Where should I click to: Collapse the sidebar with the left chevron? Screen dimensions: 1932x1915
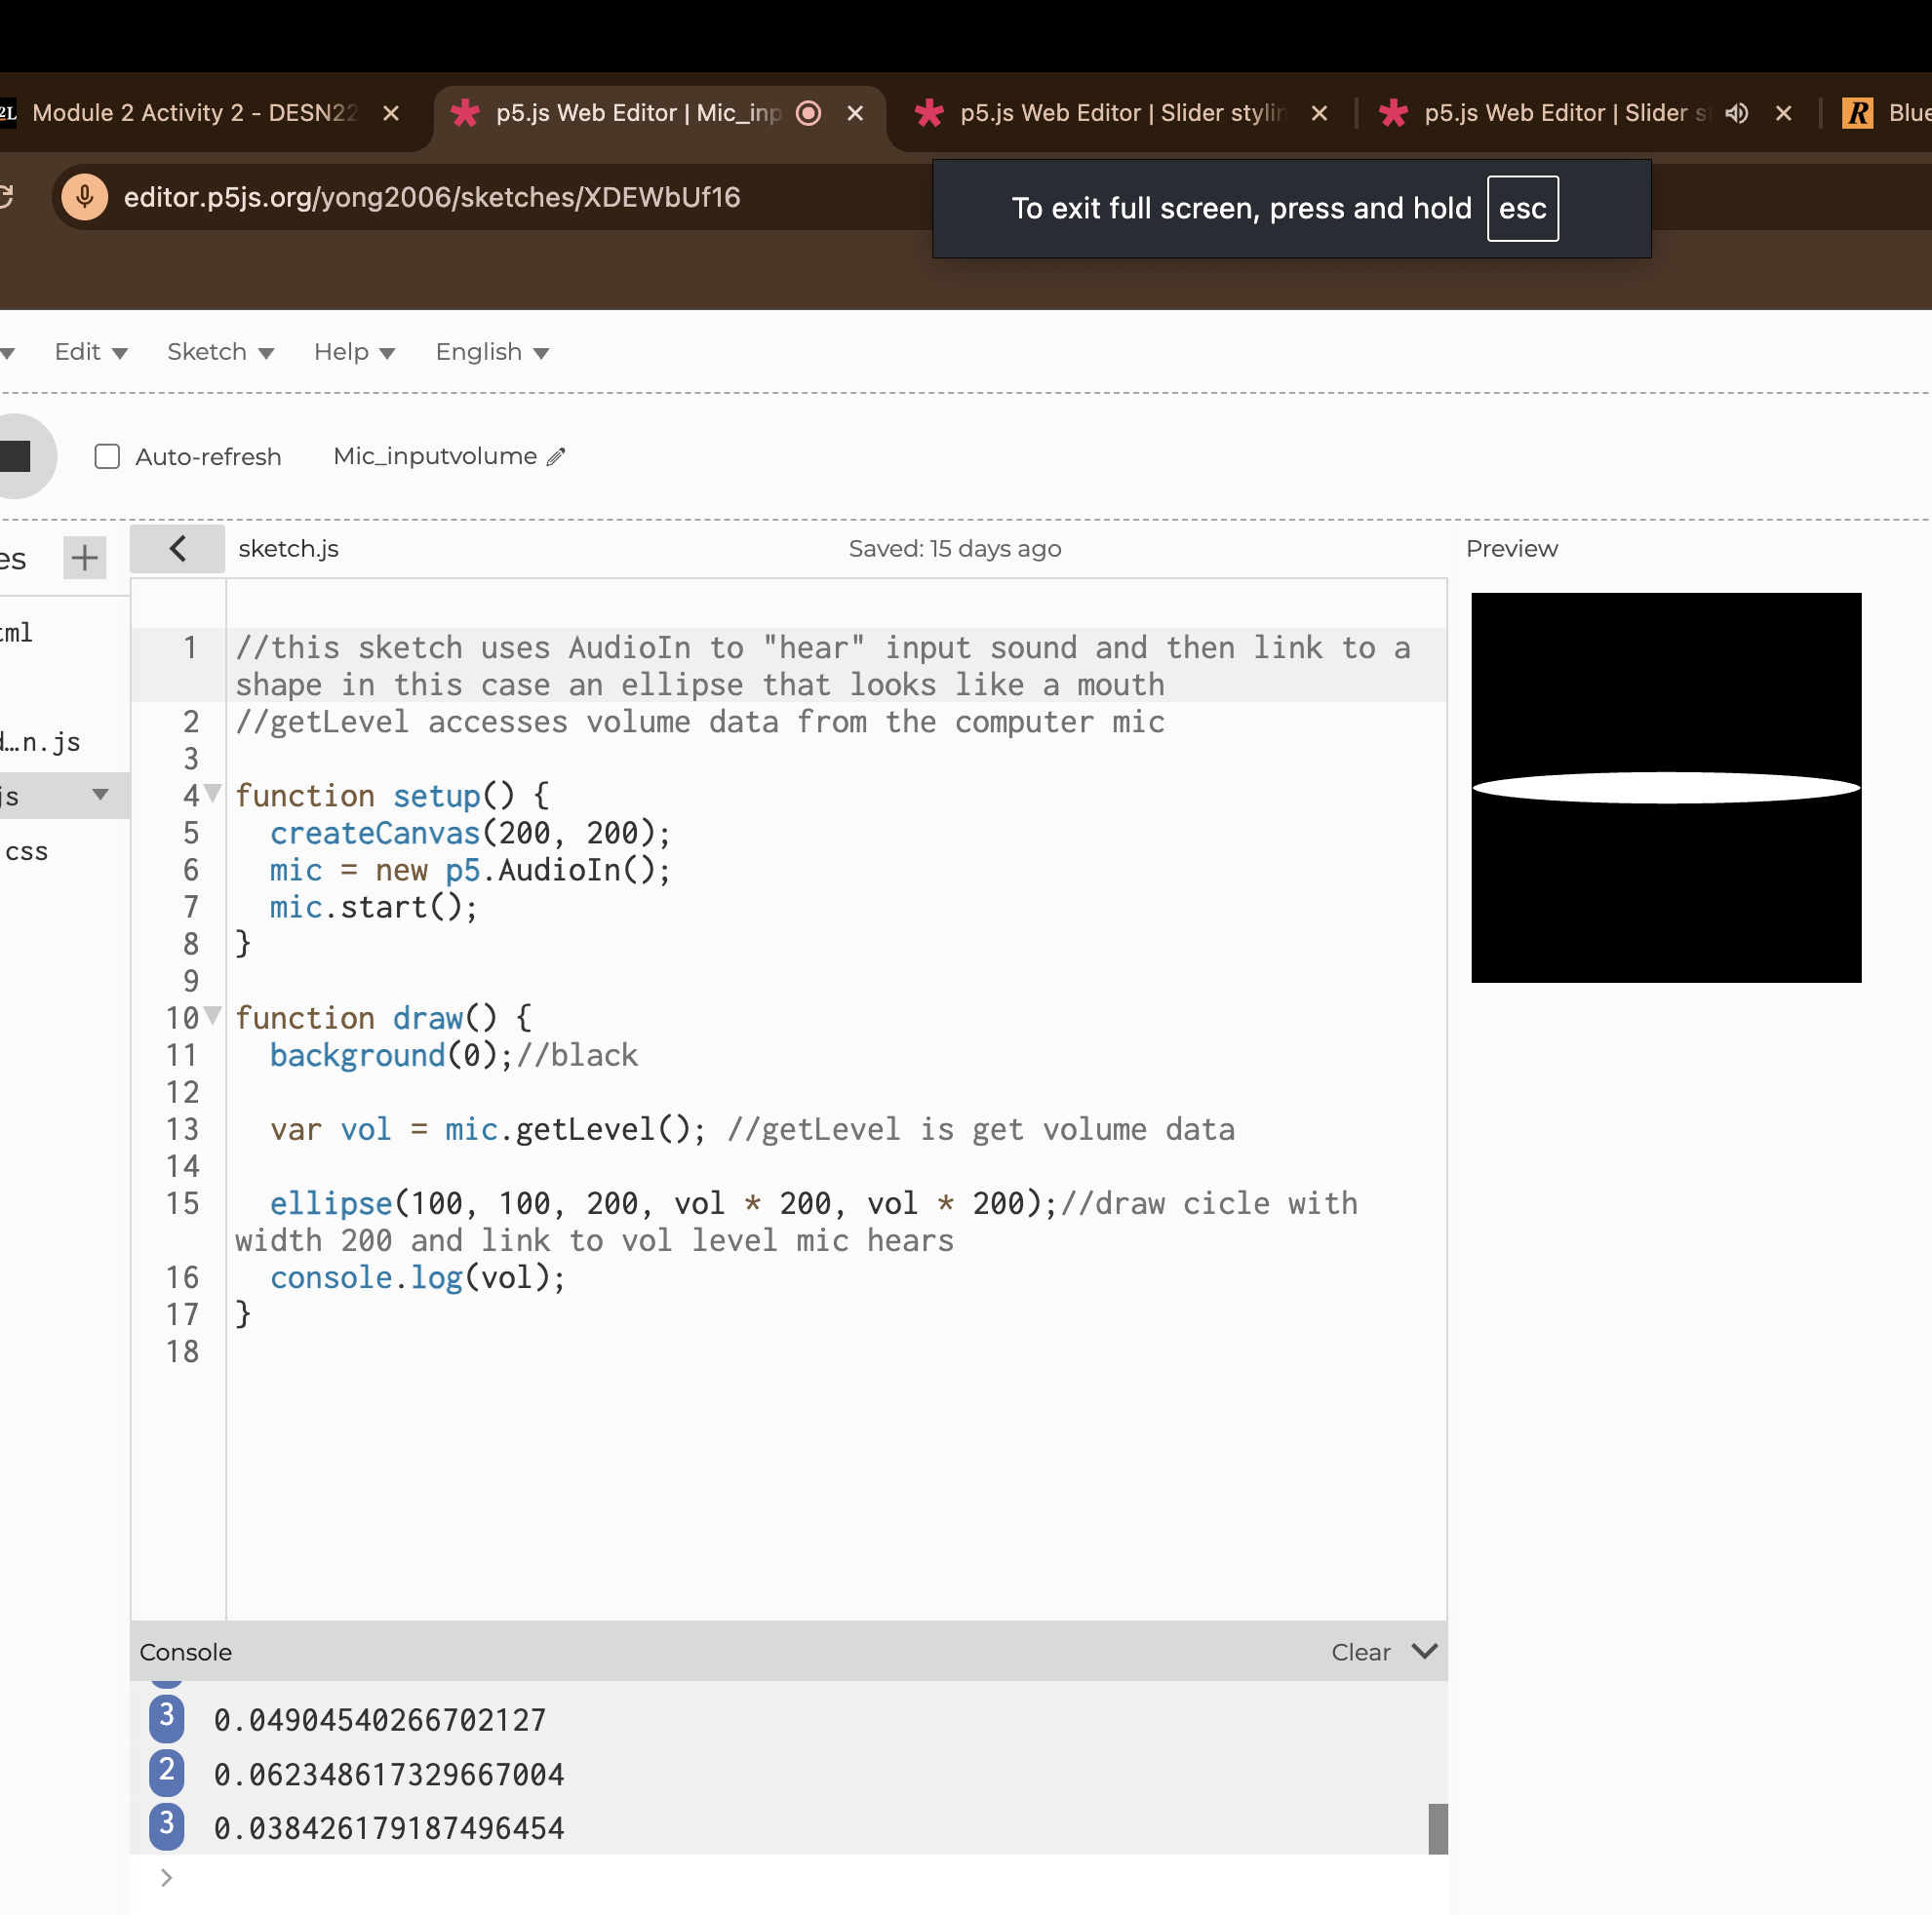(x=178, y=549)
